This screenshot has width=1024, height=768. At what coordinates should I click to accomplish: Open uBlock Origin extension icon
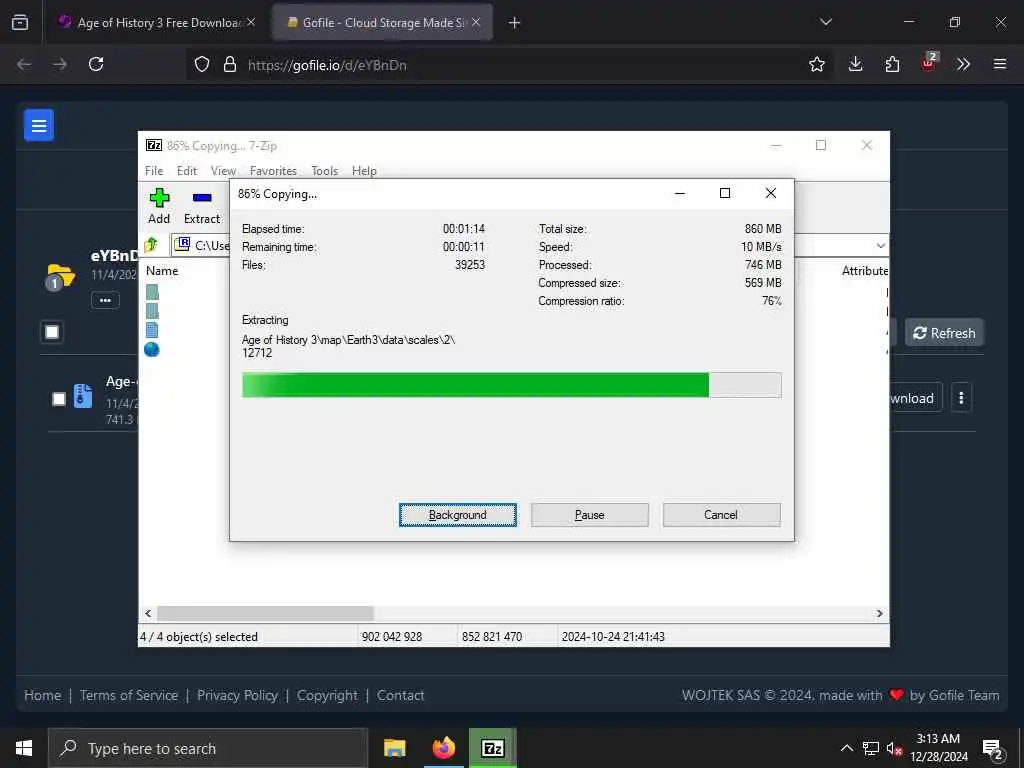click(x=929, y=63)
